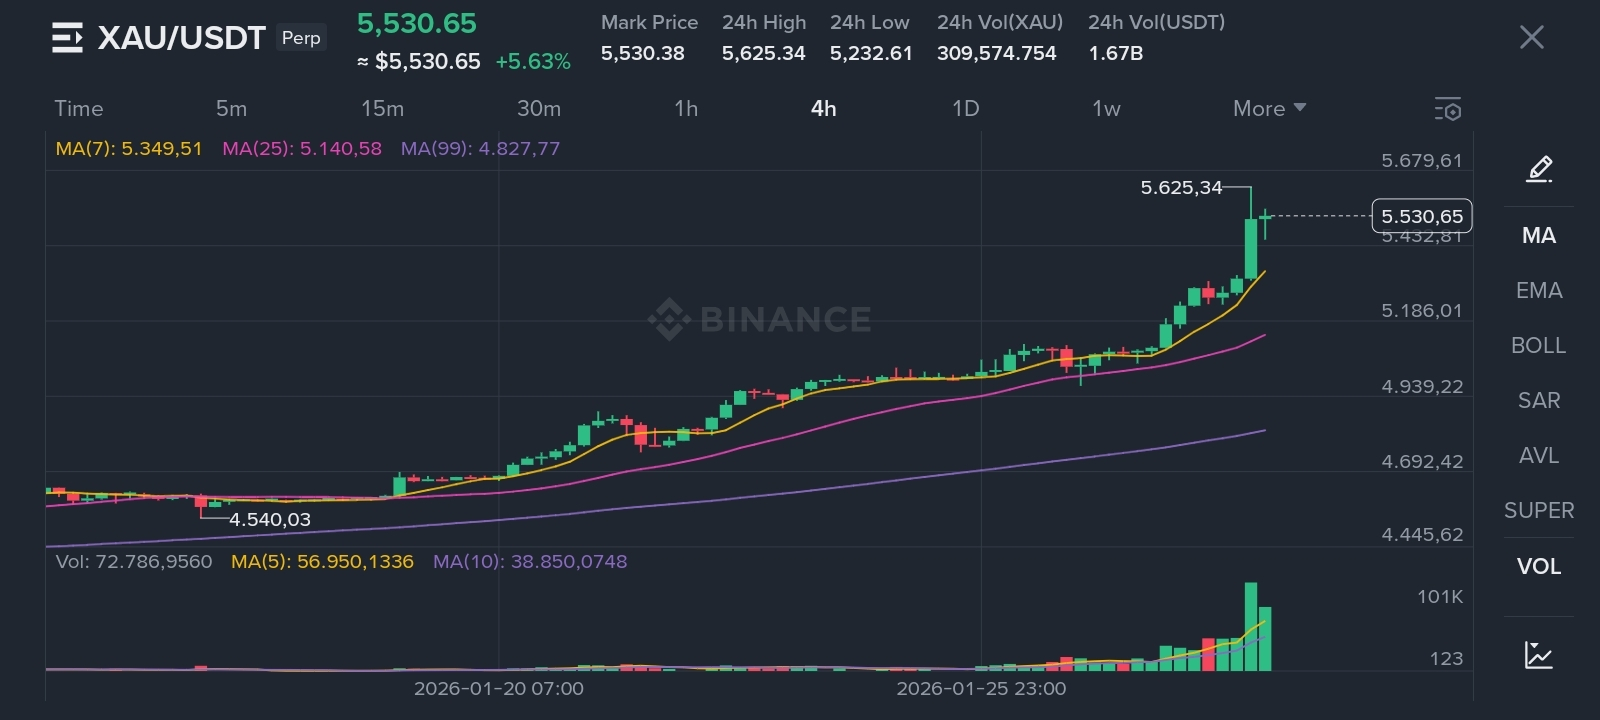1600x720 pixels.
Task: Toggle the EMA indicator
Action: pos(1539,290)
